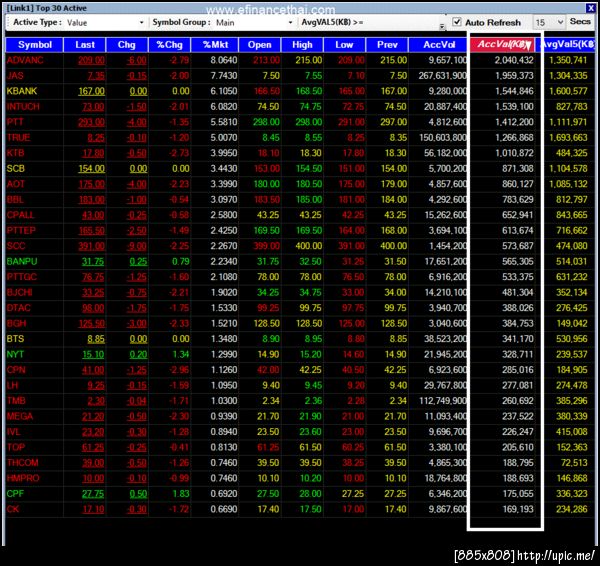Click the sort arrow in AccVal(KB) header
This screenshot has width=600, height=566.
click(x=528, y=46)
